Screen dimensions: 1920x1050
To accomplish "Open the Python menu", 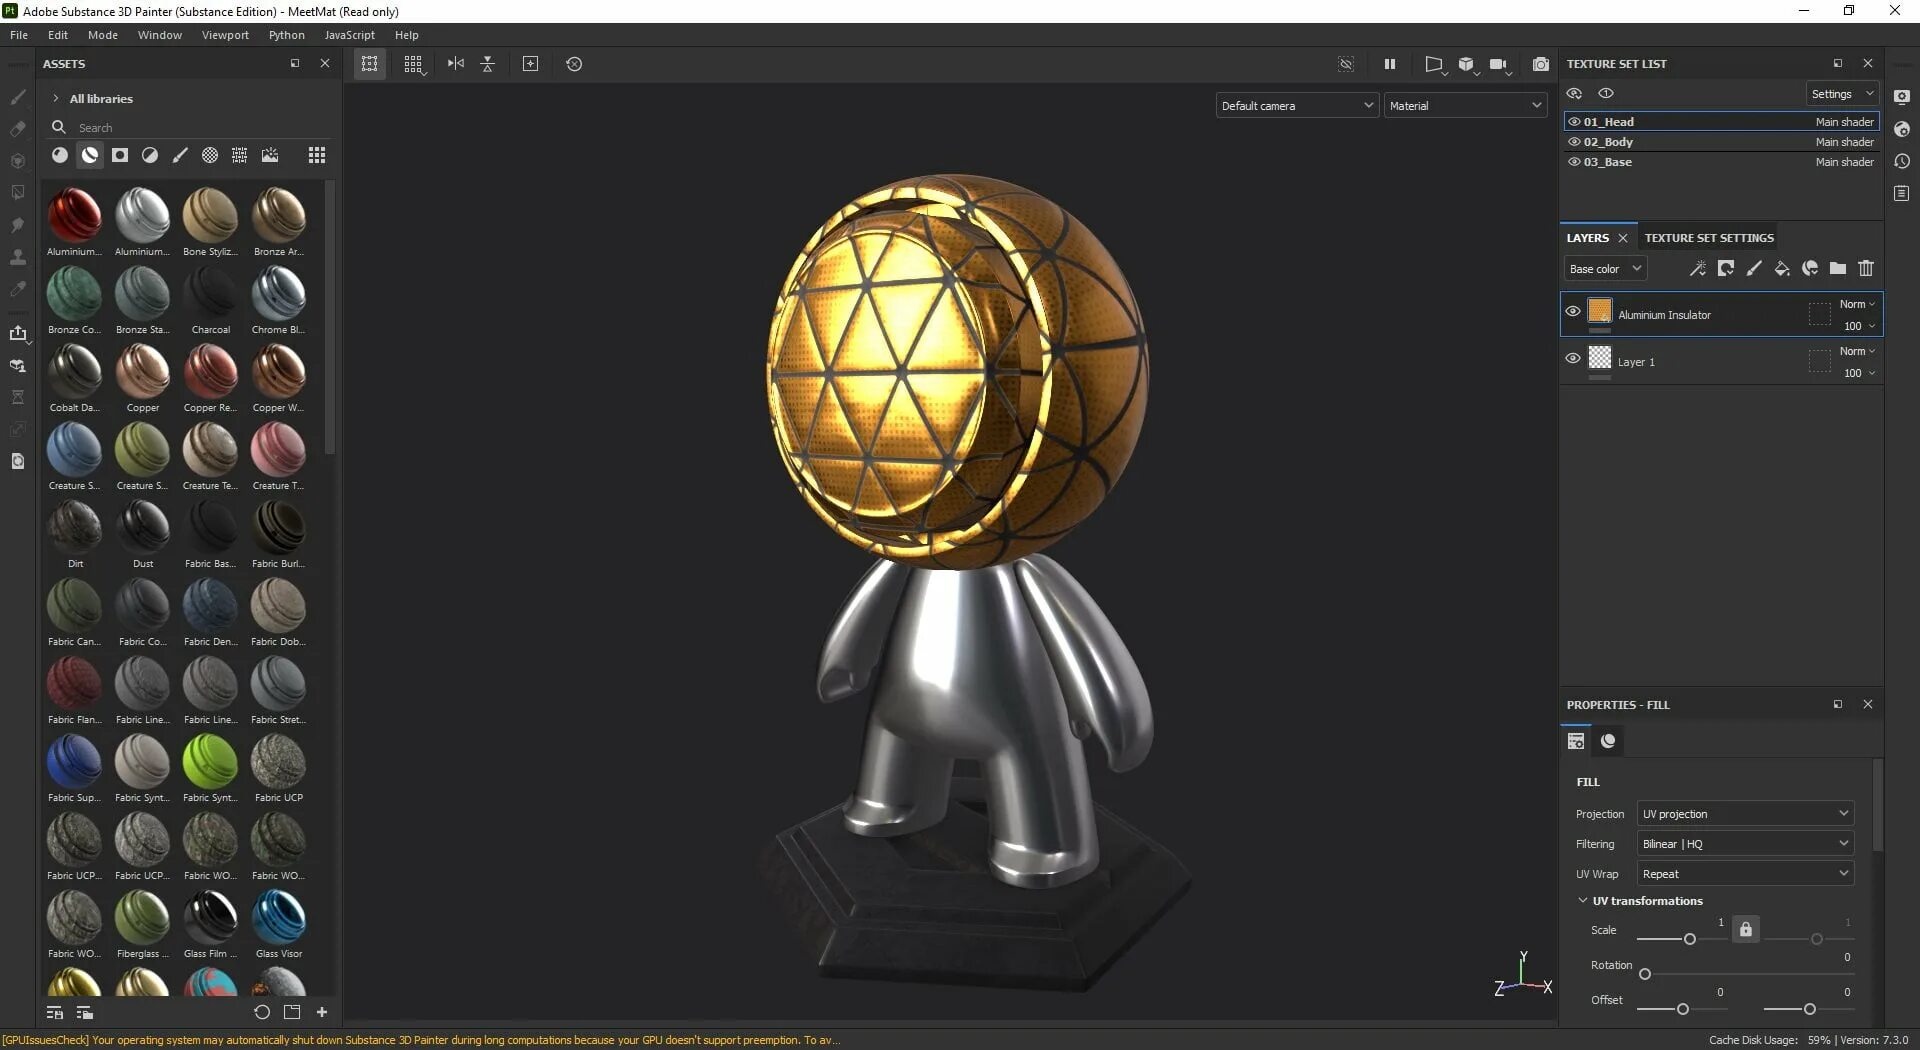I will click(x=286, y=34).
